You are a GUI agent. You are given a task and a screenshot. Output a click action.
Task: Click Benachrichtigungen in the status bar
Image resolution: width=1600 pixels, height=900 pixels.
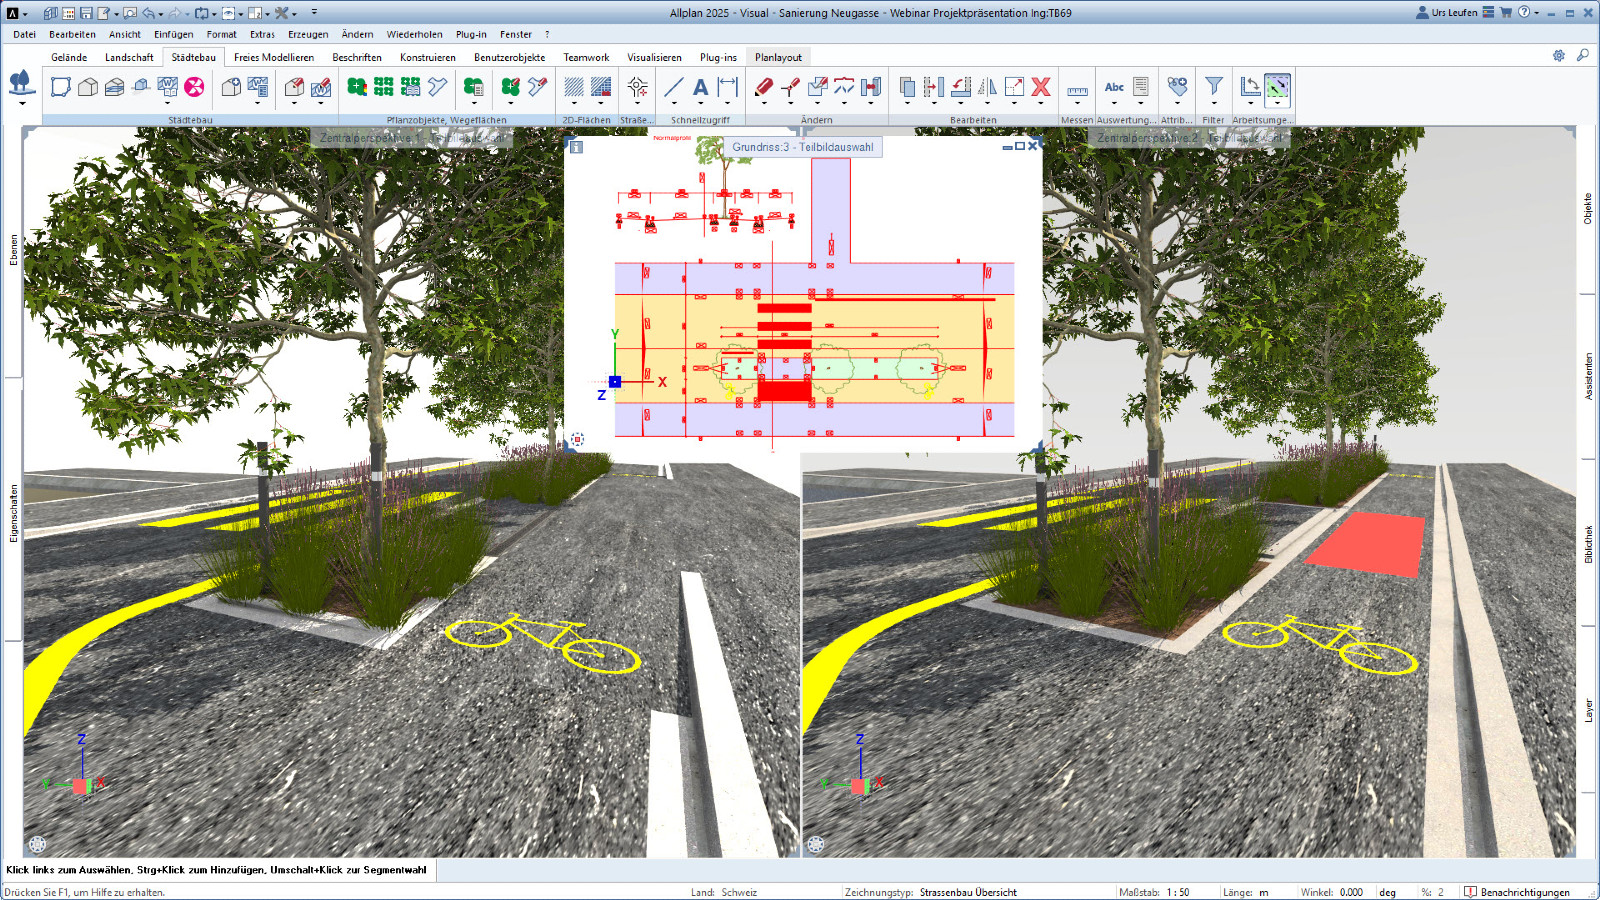pos(1524,892)
